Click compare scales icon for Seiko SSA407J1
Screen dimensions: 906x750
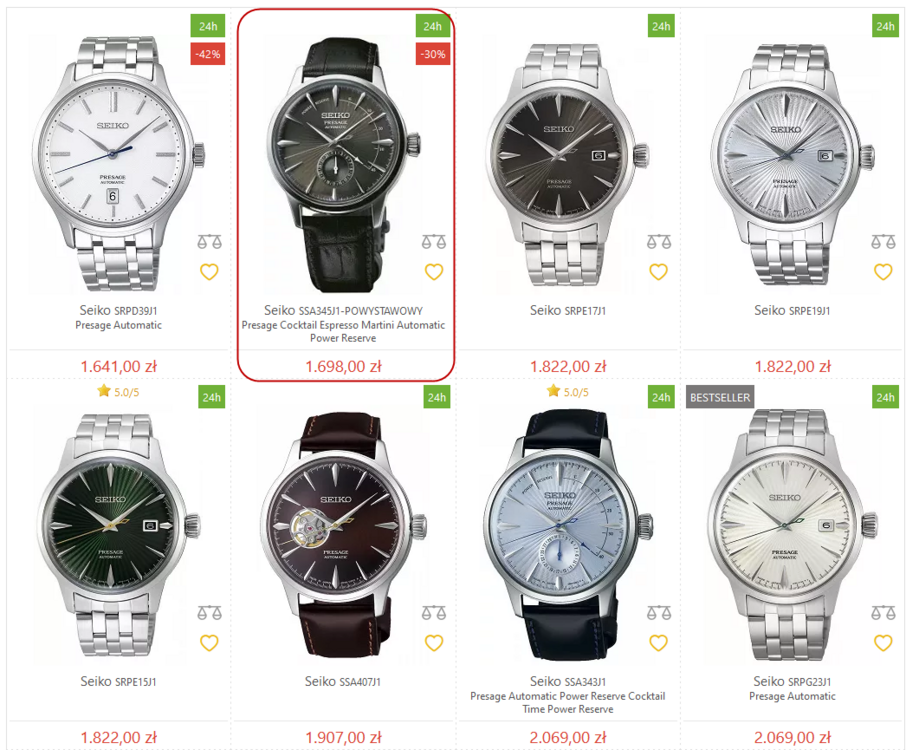point(434,612)
